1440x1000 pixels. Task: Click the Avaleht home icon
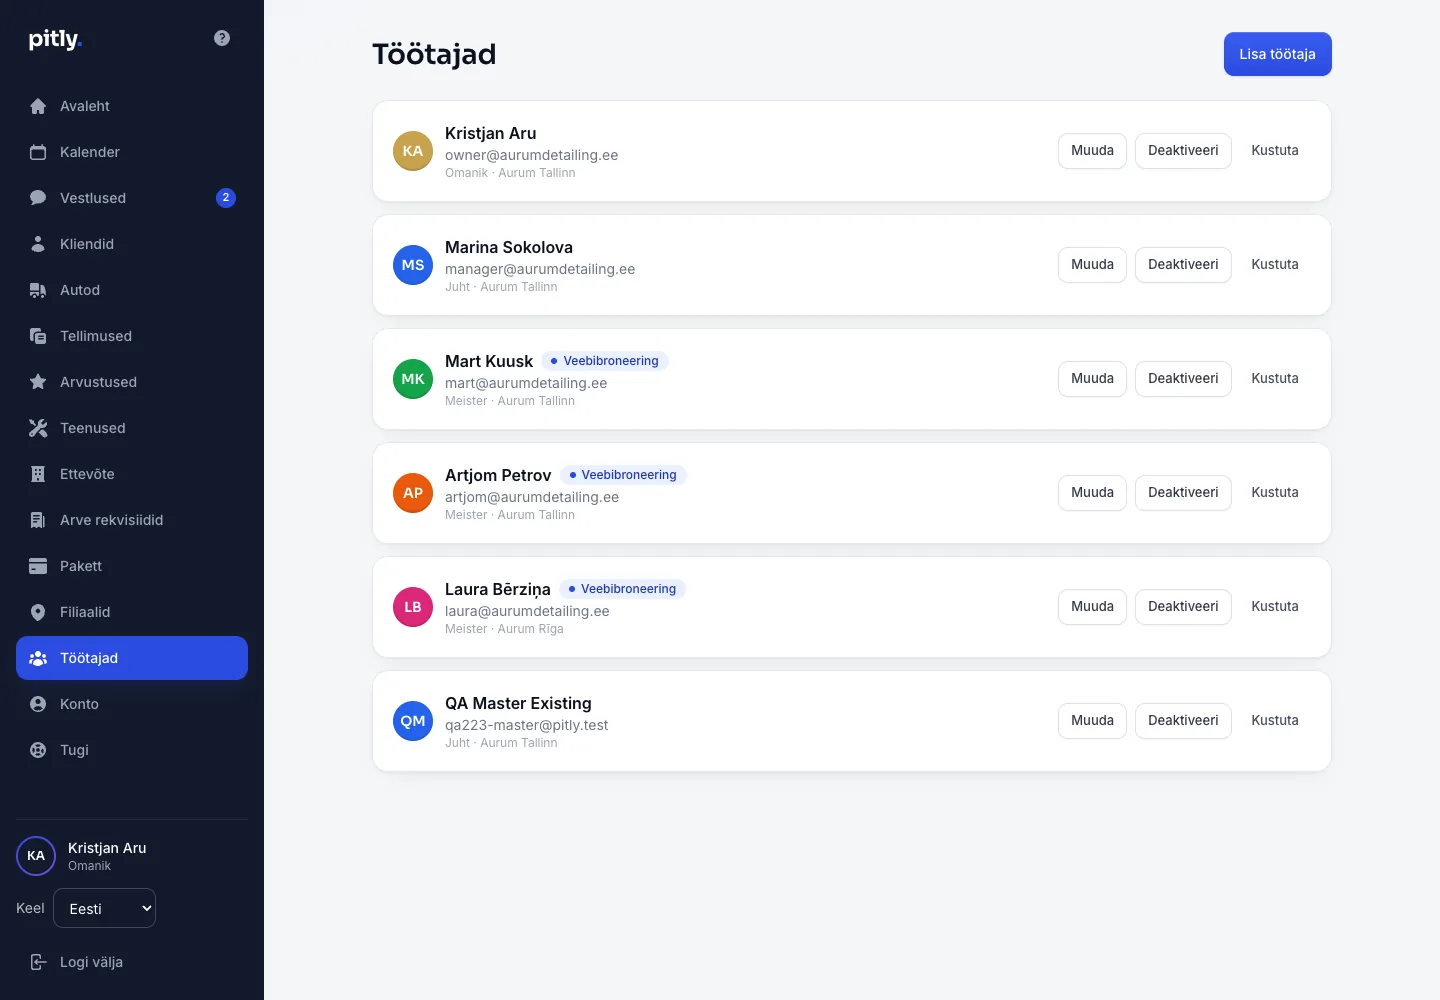point(38,106)
